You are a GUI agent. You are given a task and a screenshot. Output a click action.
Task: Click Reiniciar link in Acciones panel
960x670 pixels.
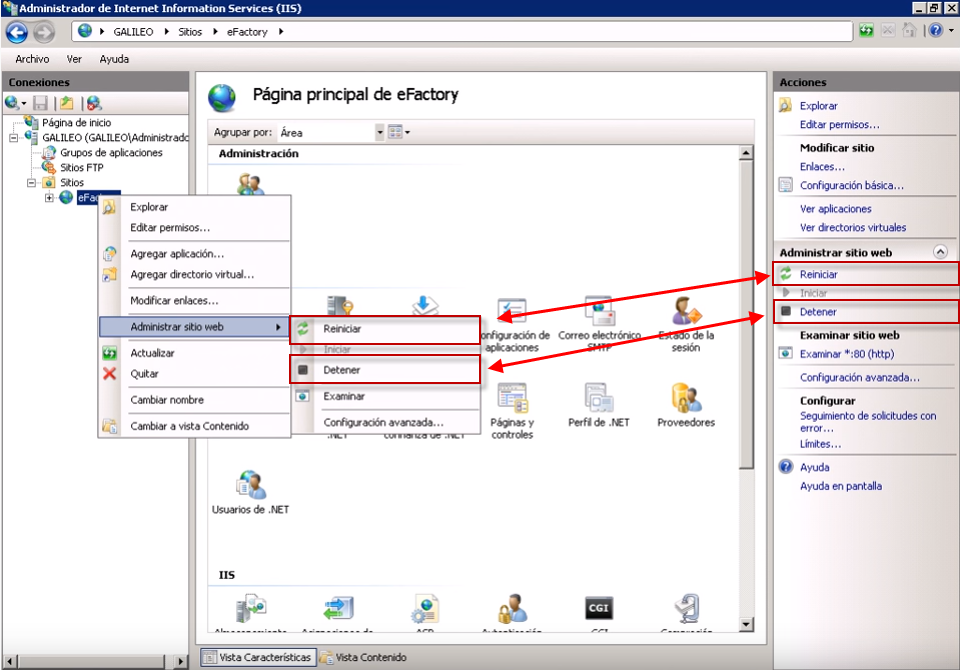(x=819, y=274)
